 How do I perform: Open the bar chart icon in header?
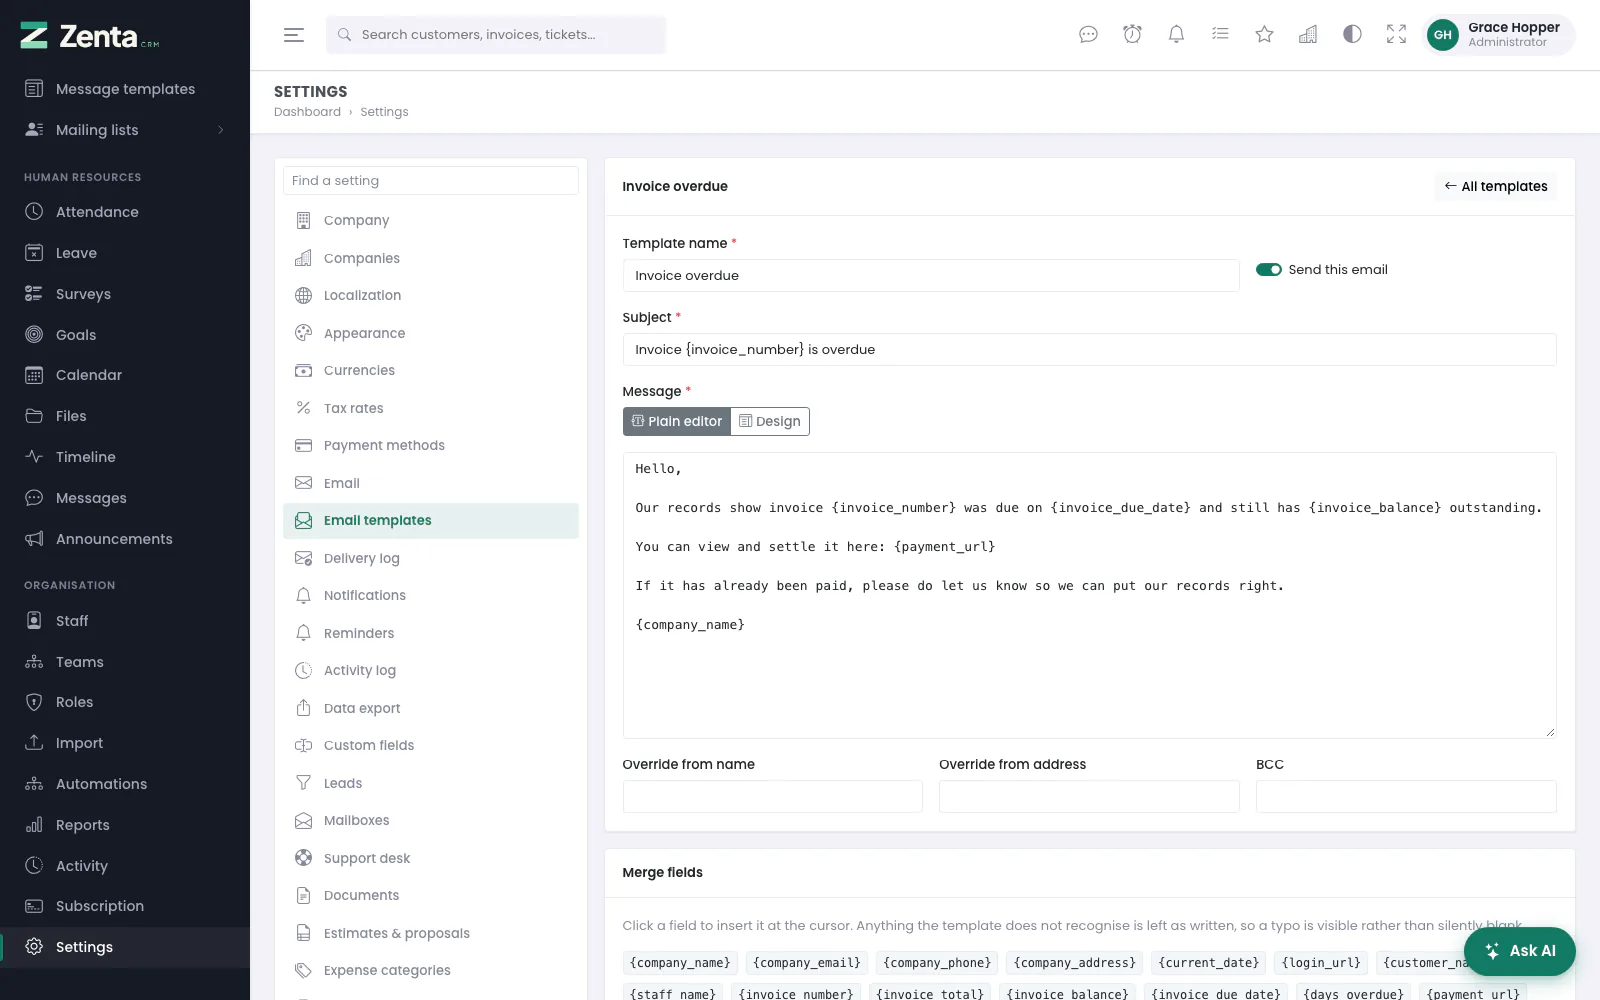(1308, 35)
